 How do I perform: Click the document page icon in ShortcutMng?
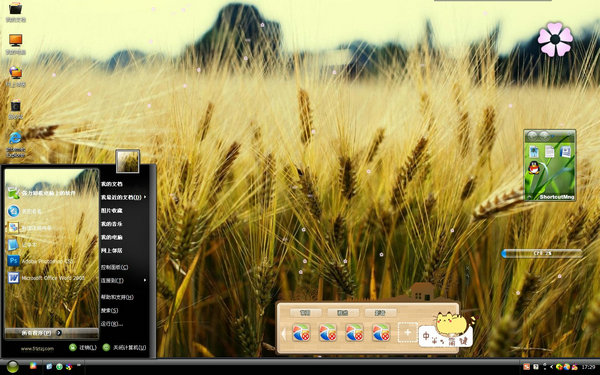(550, 152)
